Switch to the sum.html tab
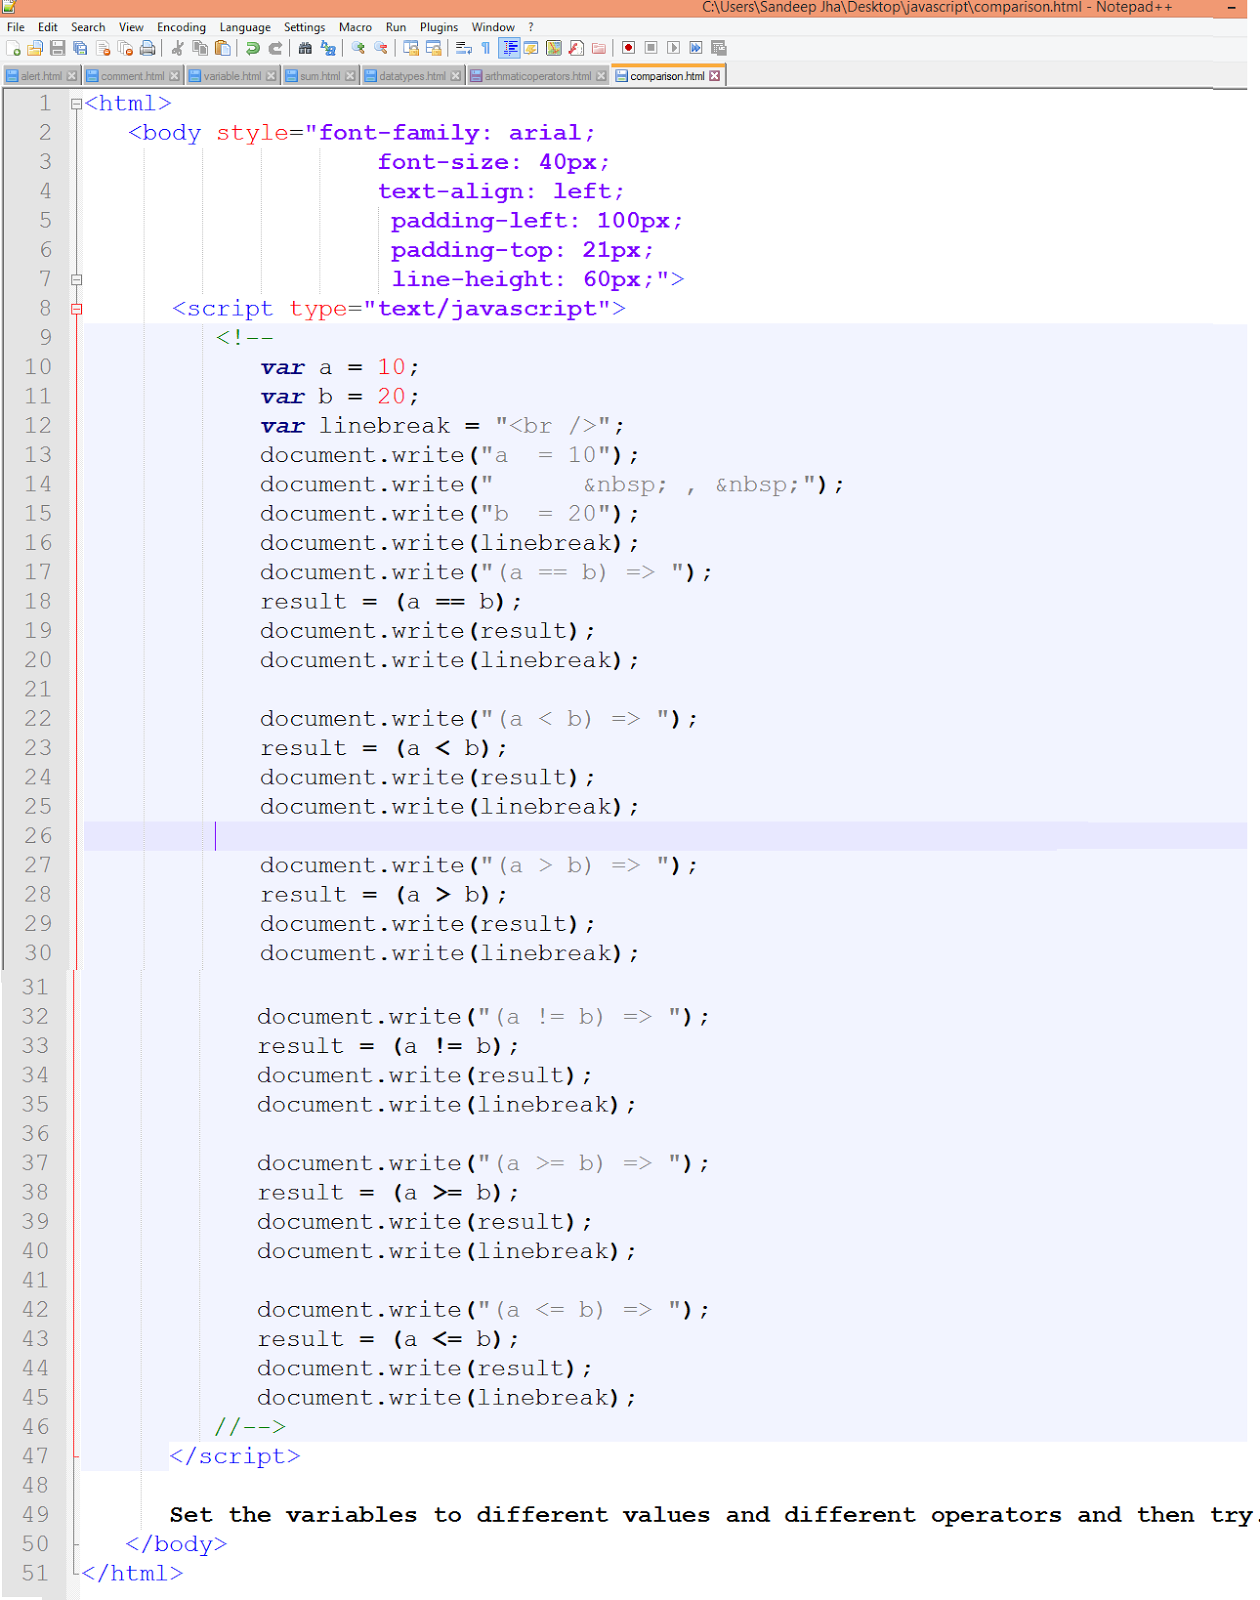Viewport: 1260px width, 1600px height. pos(320,76)
